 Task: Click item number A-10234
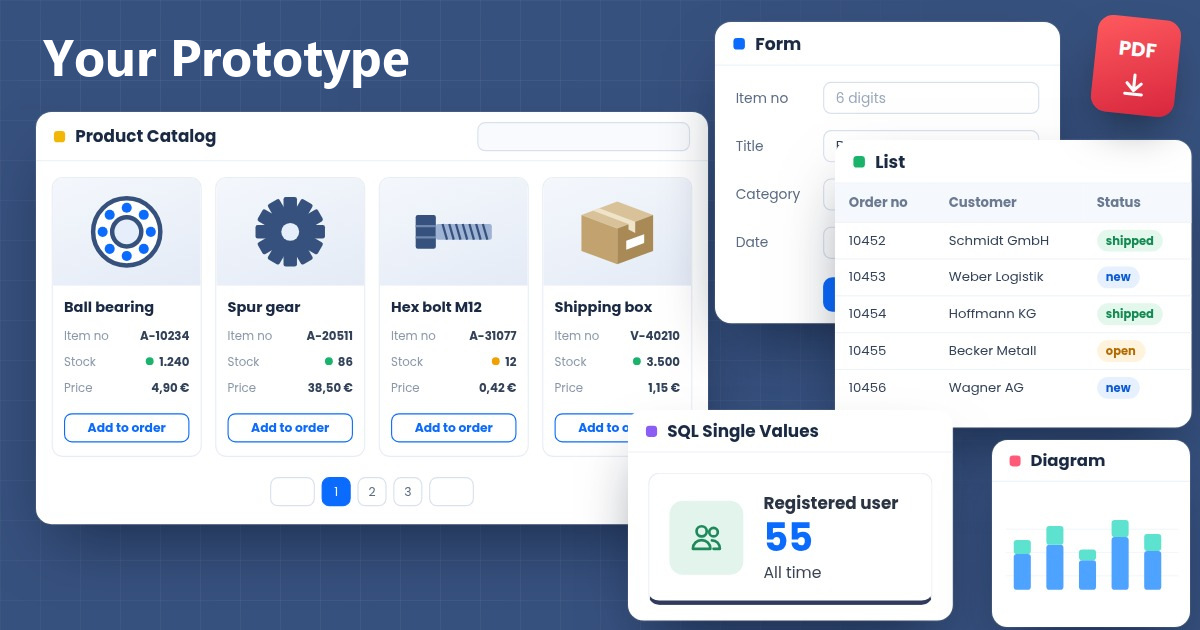point(165,336)
